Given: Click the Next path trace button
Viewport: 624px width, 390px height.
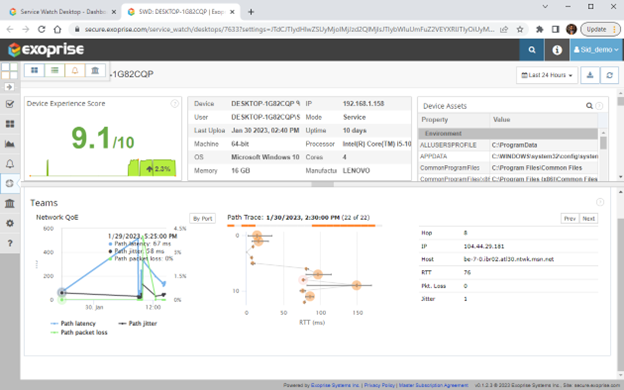Looking at the screenshot, I should coord(589,218).
